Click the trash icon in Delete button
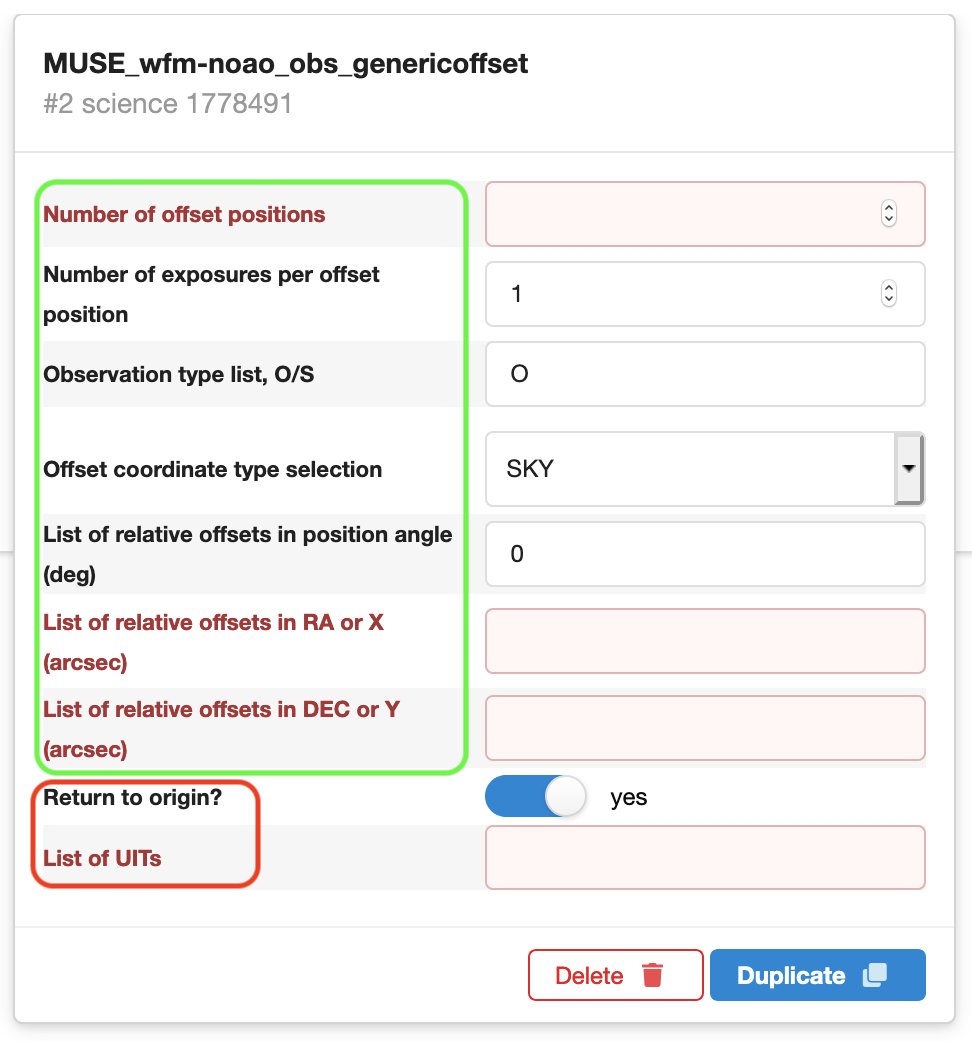 652,975
